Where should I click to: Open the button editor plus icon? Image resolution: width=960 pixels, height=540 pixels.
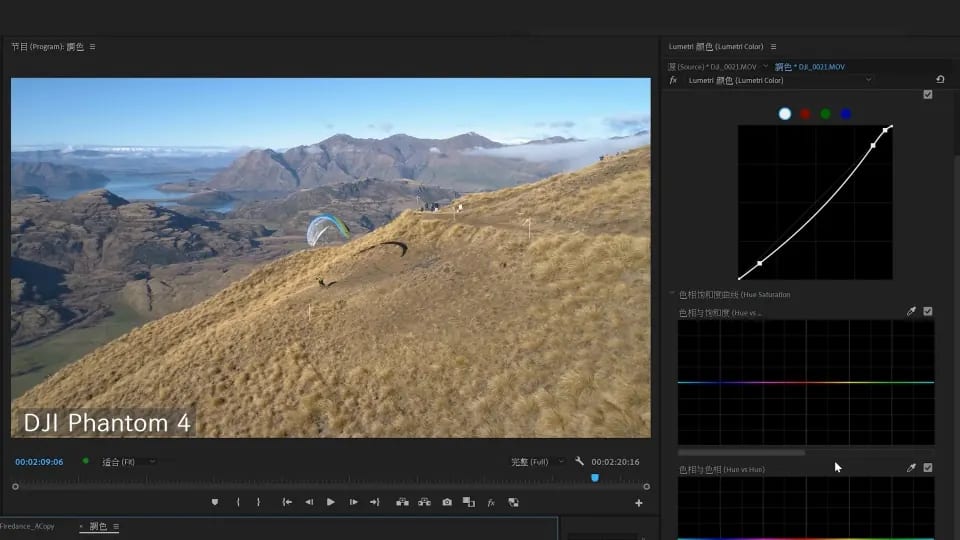(639, 503)
